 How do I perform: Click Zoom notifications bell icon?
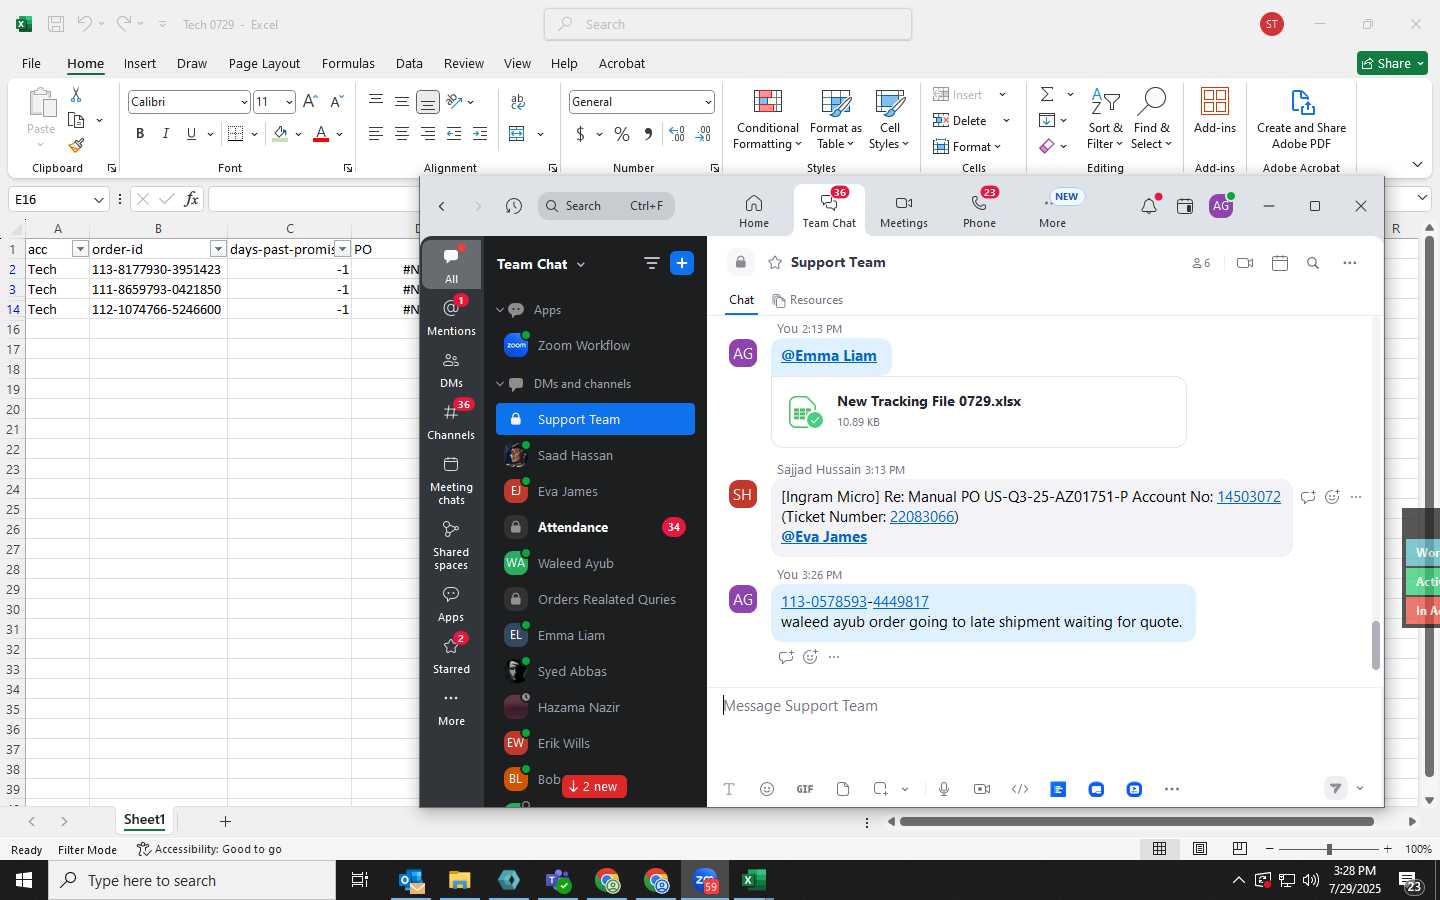[1149, 206]
